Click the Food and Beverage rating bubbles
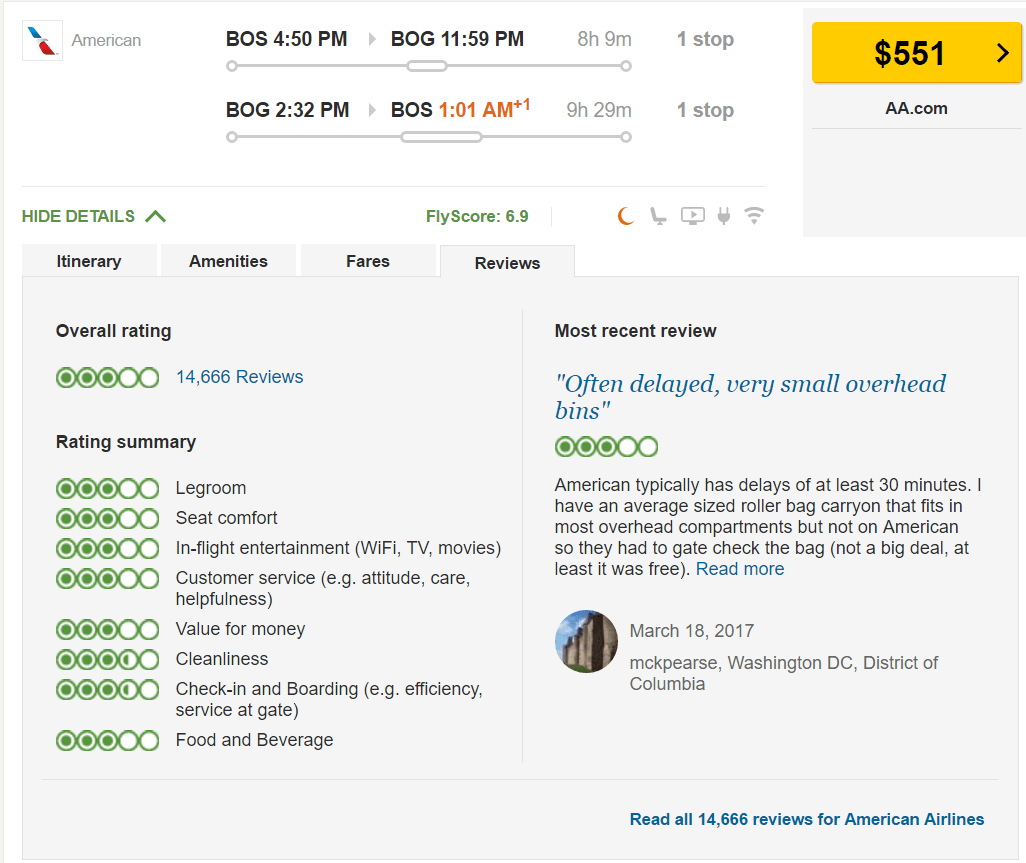 coord(107,741)
